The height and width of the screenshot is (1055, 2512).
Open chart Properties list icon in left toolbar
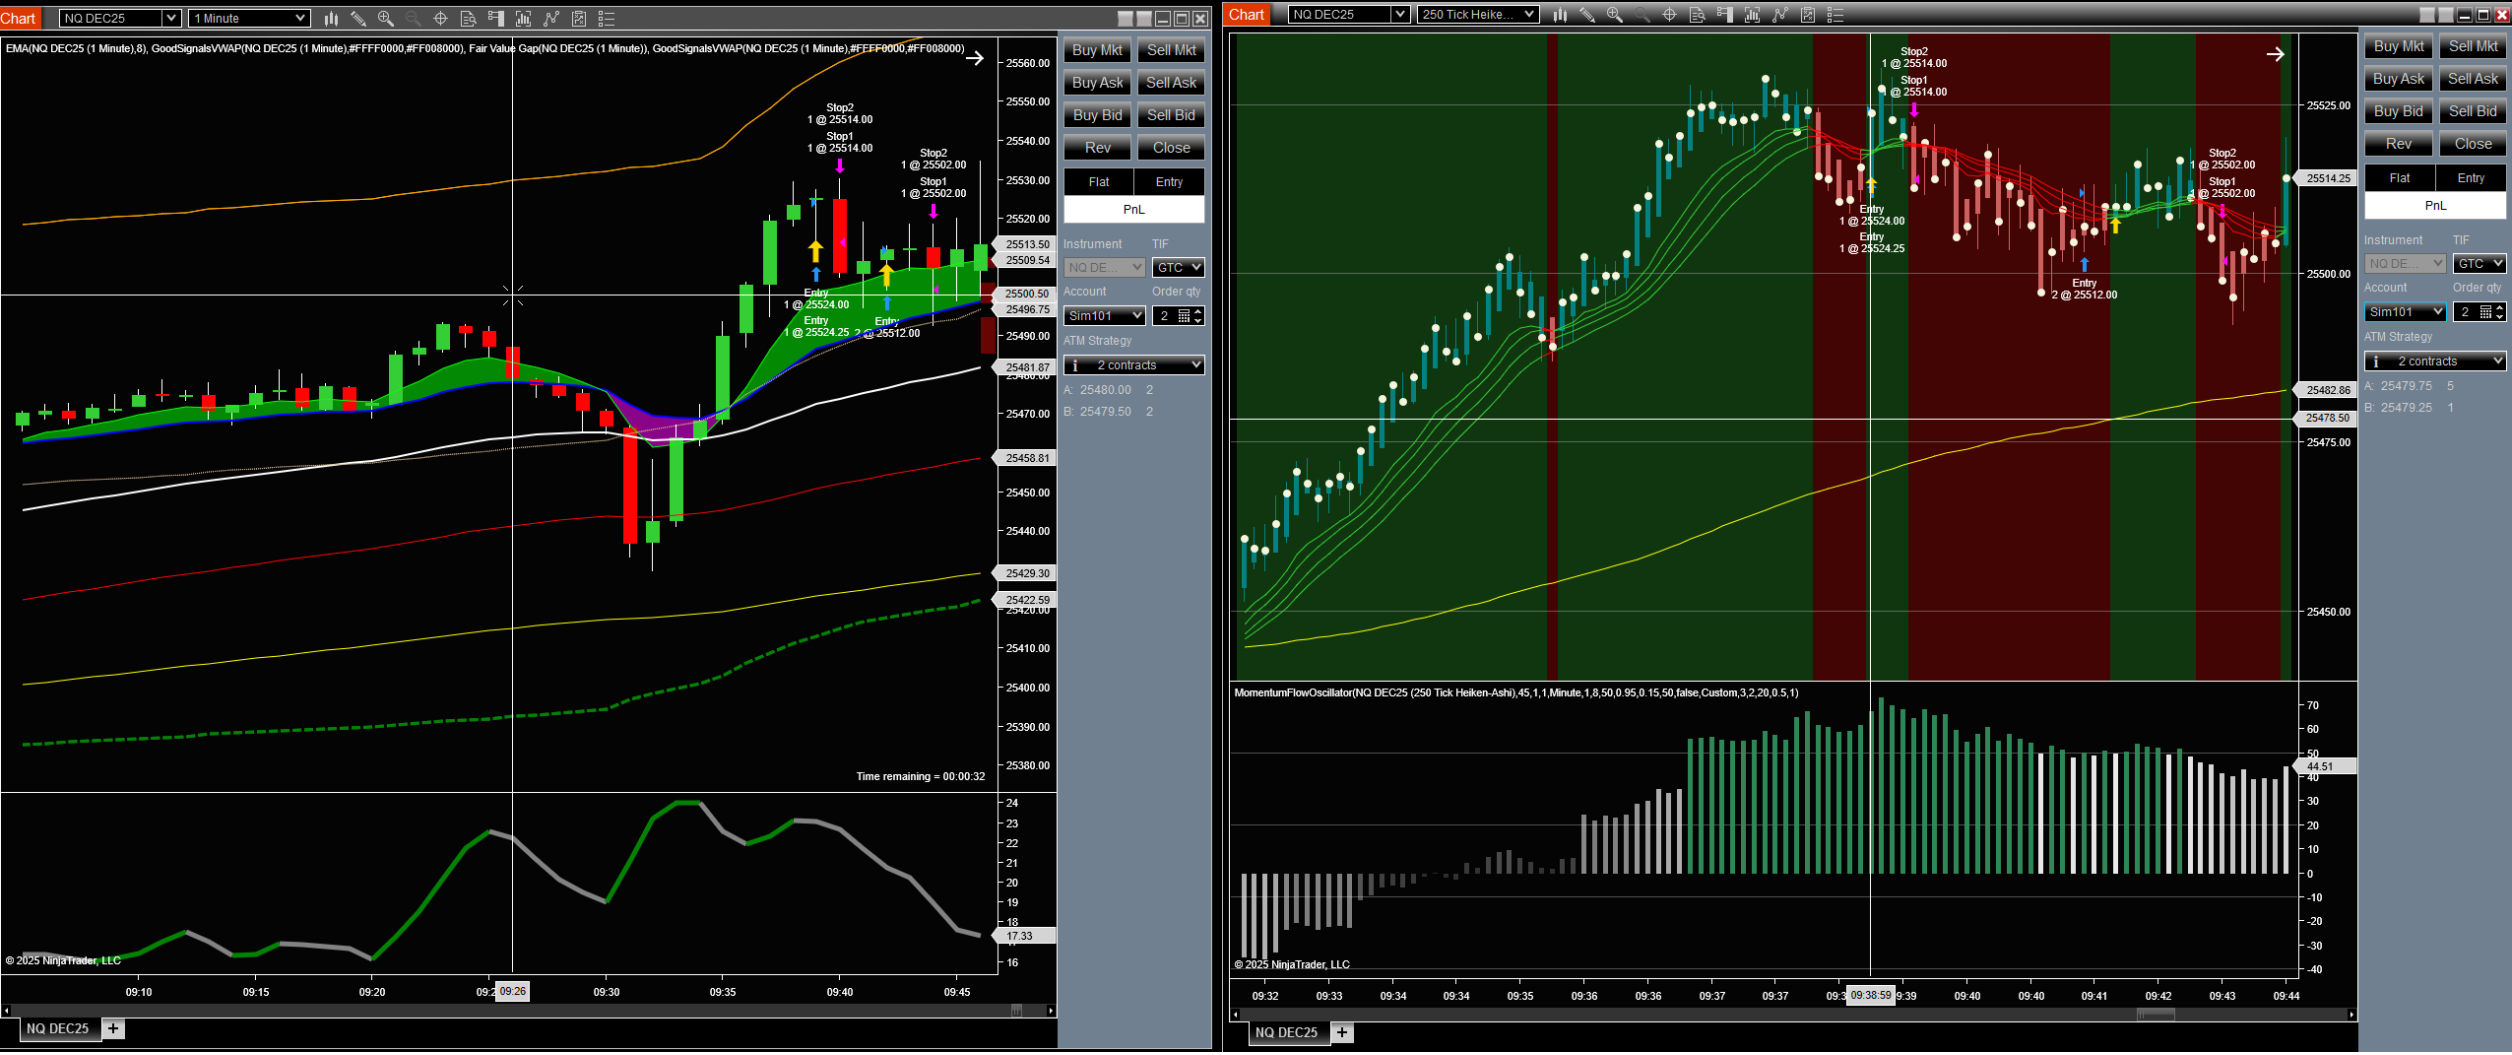pos(606,18)
